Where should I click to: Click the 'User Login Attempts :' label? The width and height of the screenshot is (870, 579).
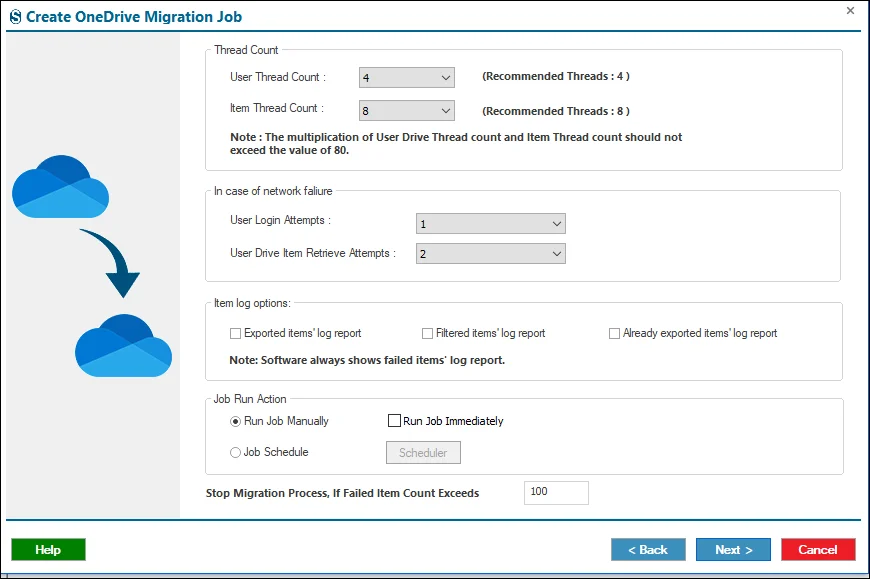tap(280, 220)
